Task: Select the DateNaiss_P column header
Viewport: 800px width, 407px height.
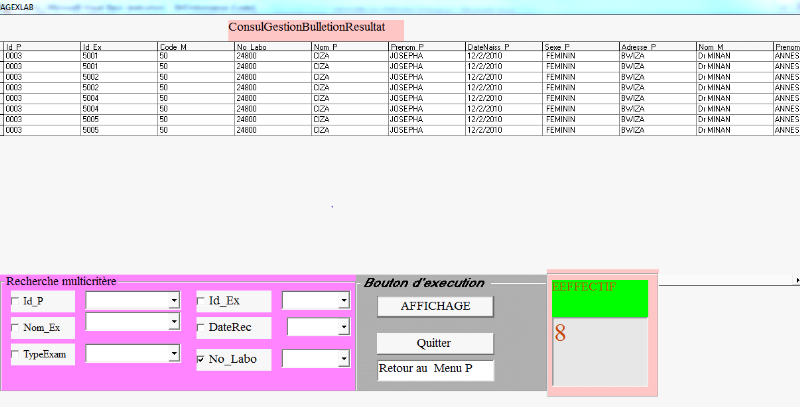Action: [503, 47]
